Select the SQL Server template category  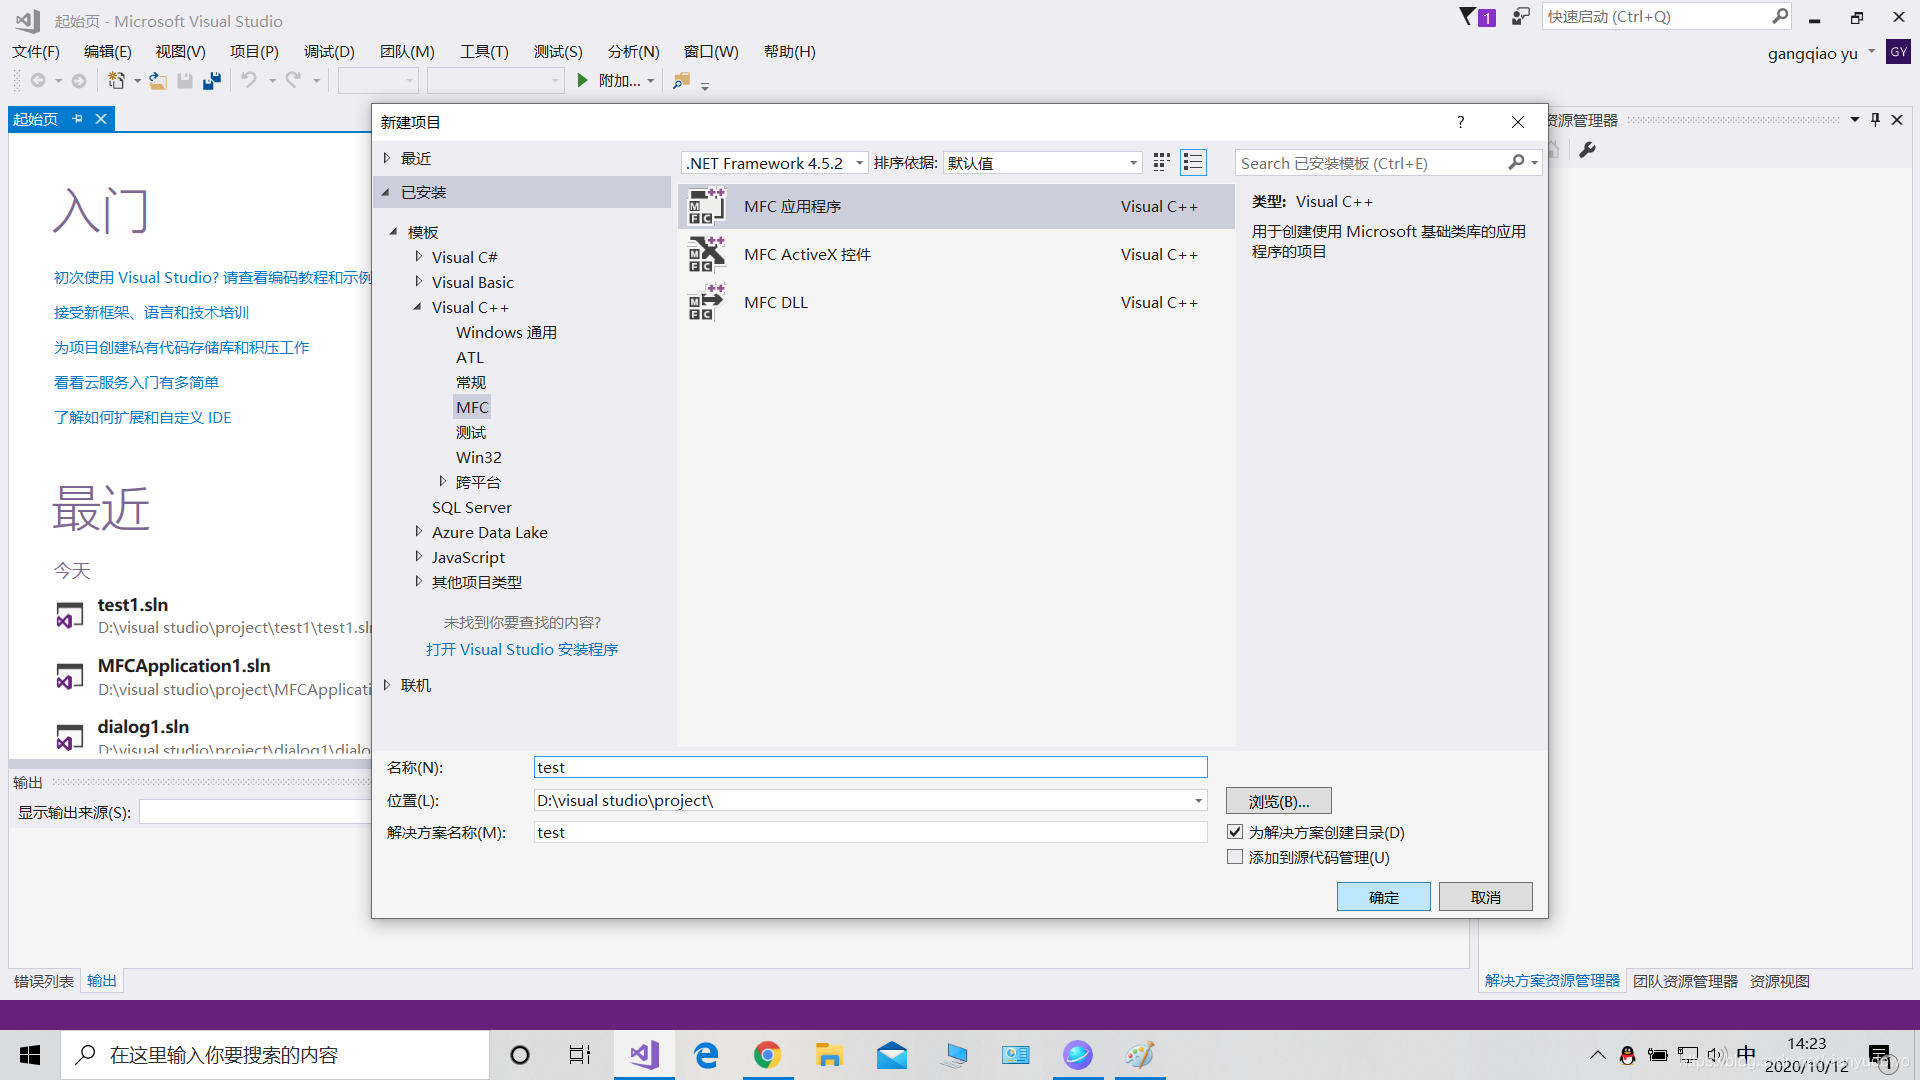(x=471, y=507)
